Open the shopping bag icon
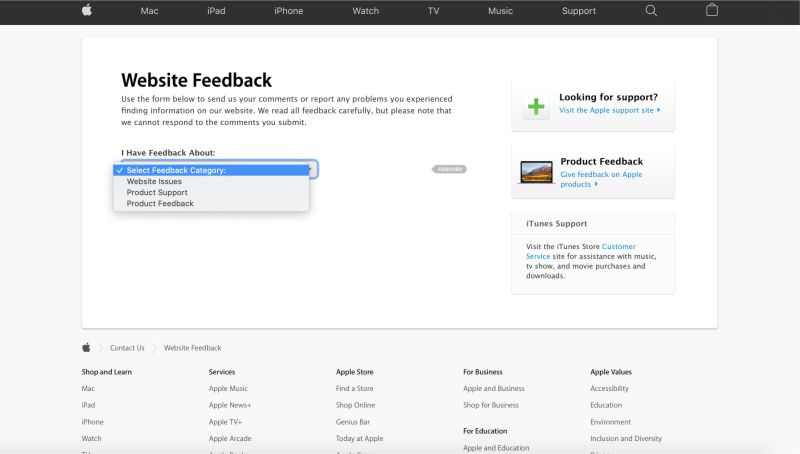The image size is (800, 454). 712,10
